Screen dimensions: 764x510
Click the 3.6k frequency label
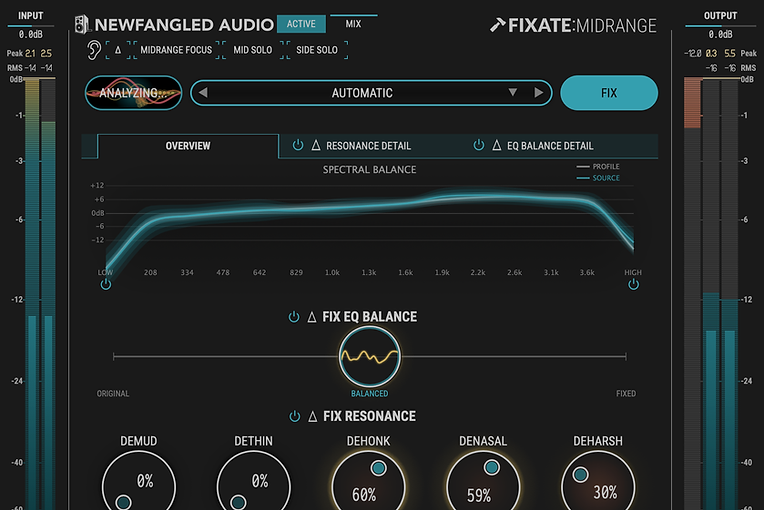pyautogui.click(x=587, y=273)
